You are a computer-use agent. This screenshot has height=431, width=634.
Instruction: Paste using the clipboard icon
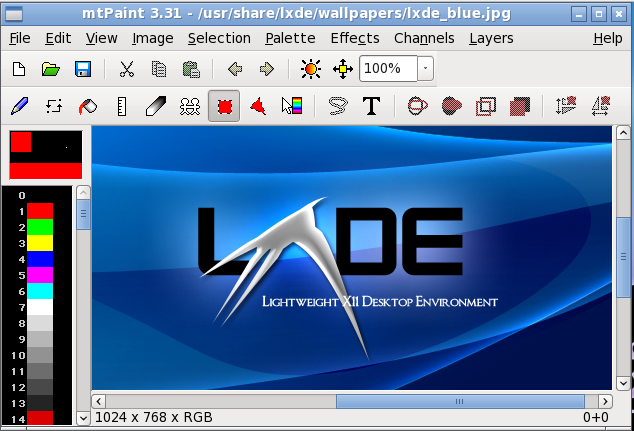(x=191, y=69)
